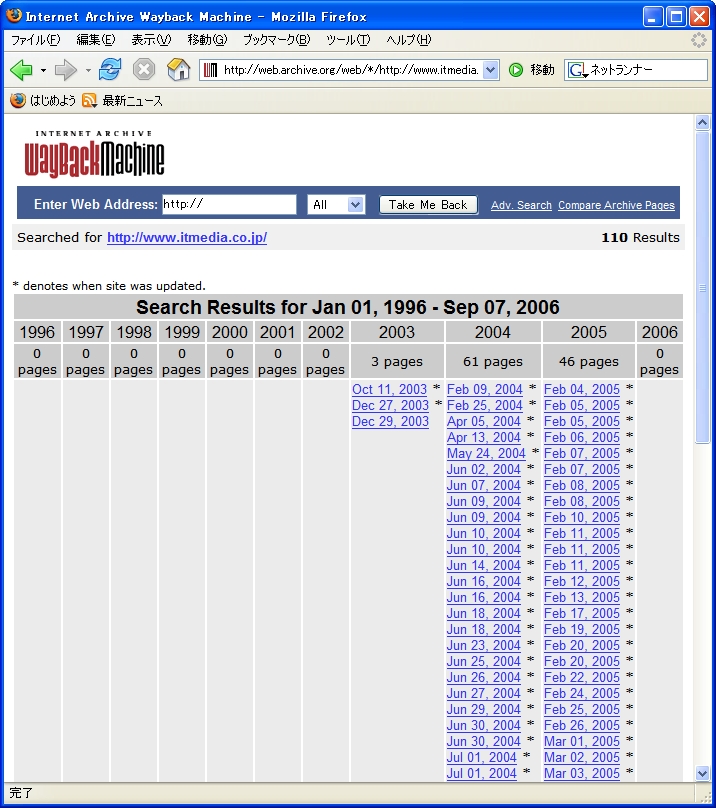Open the Feb 26, 2005 snapshot
The image size is (716, 808).
[581, 725]
